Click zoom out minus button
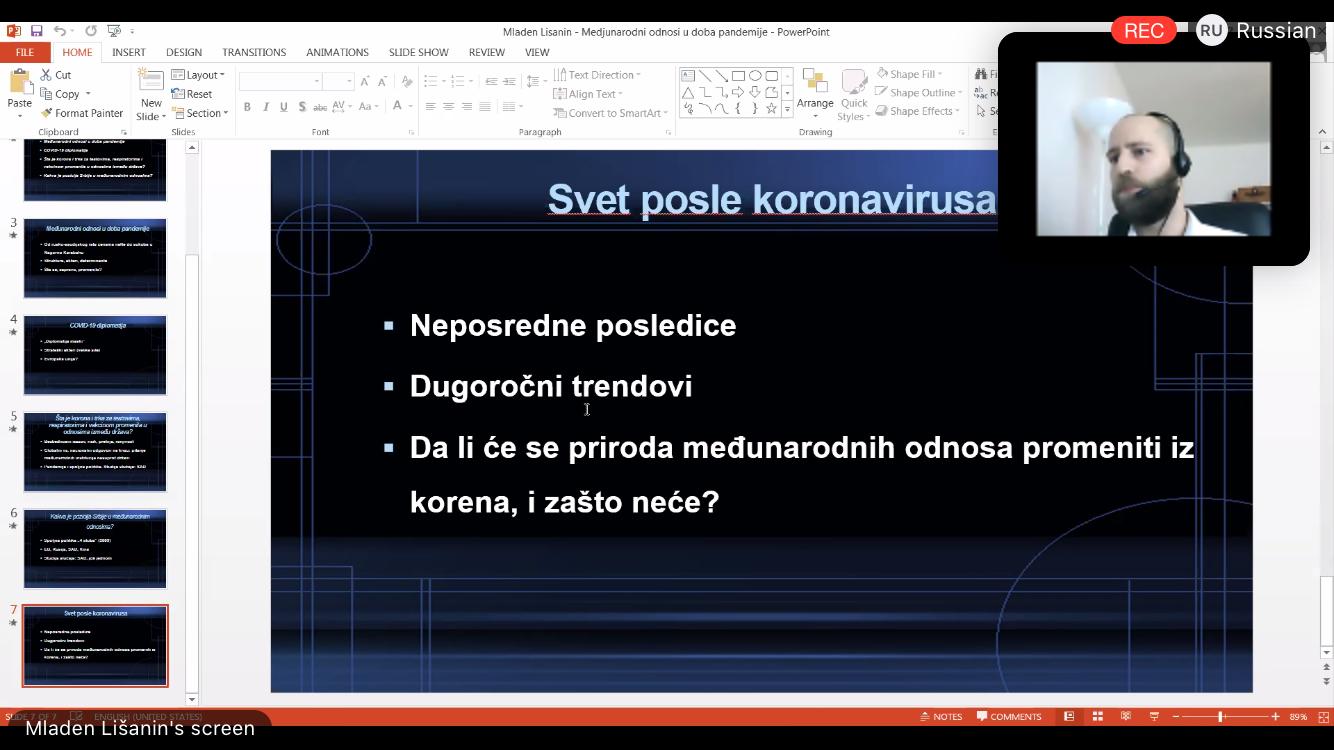The height and width of the screenshot is (750, 1334). tap(1176, 717)
